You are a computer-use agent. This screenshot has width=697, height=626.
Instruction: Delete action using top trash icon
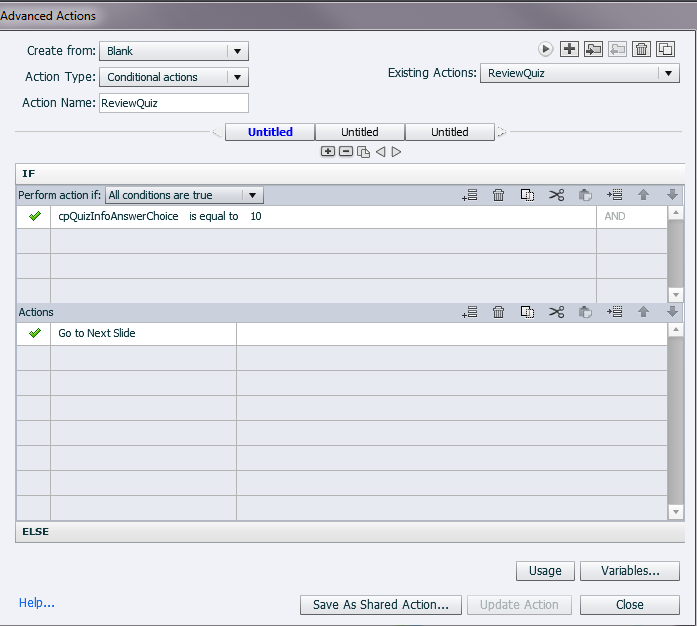click(642, 48)
